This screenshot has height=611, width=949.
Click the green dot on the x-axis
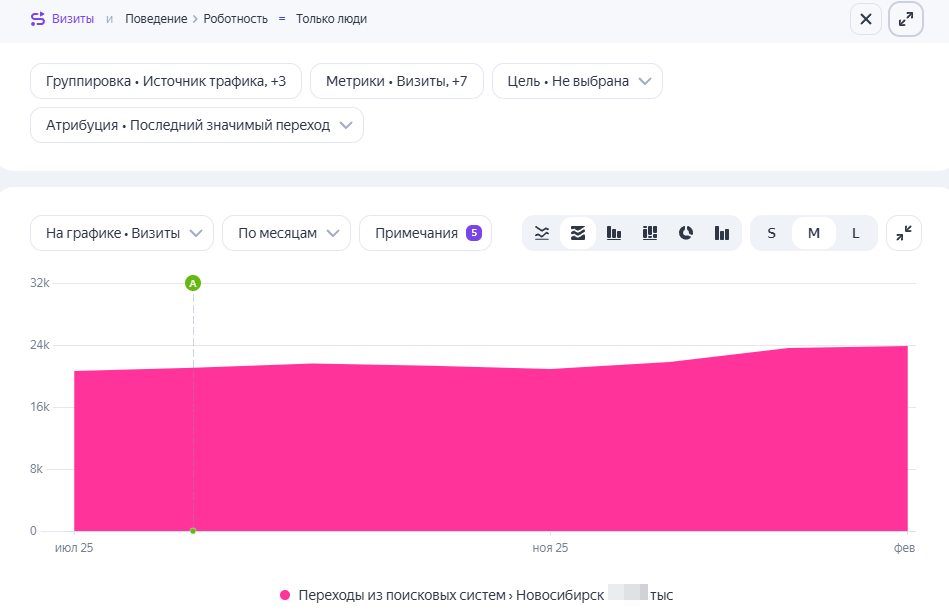(x=193, y=531)
